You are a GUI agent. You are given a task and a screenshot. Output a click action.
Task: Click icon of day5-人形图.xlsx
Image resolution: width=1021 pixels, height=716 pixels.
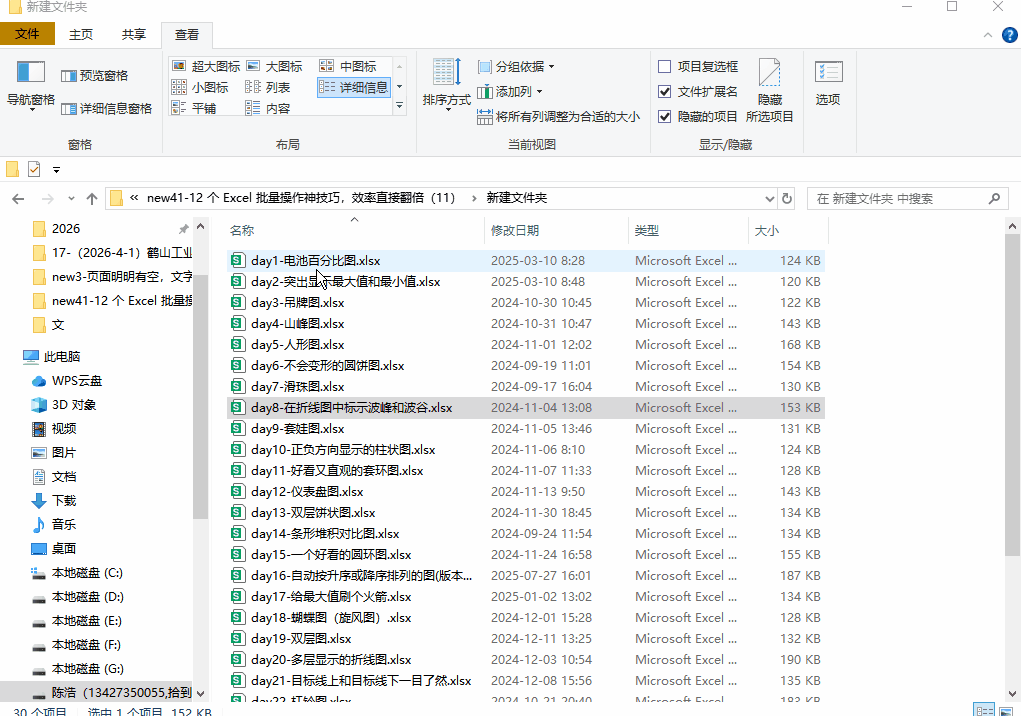click(238, 344)
